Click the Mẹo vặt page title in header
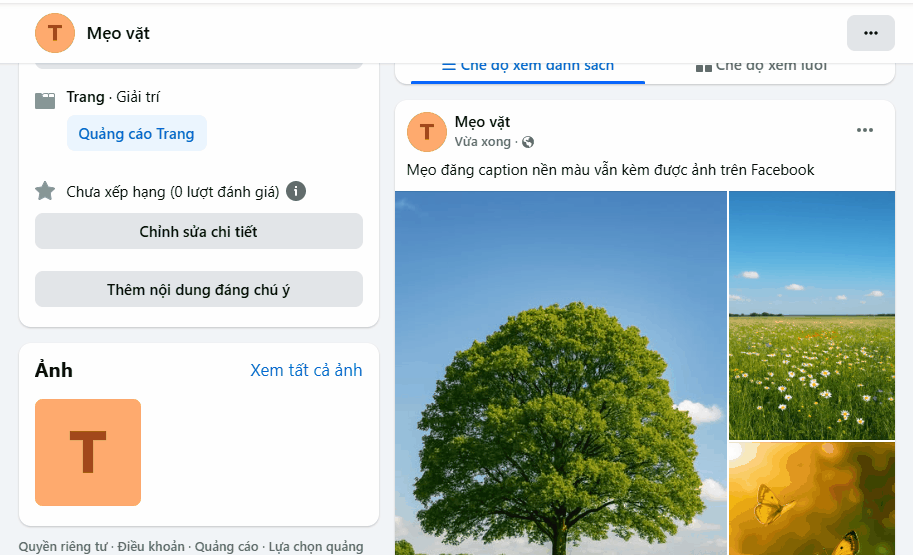This screenshot has height=555, width=913. [x=118, y=34]
